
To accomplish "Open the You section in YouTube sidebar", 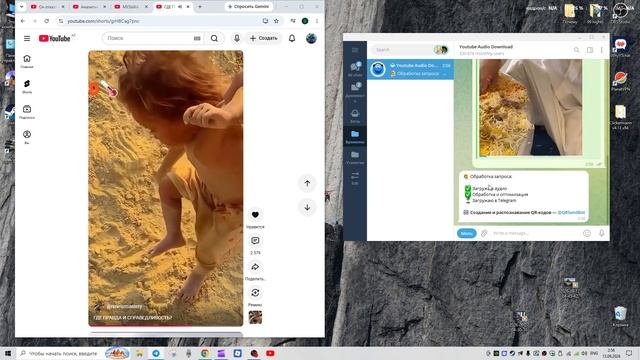I will [x=27, y=137].
